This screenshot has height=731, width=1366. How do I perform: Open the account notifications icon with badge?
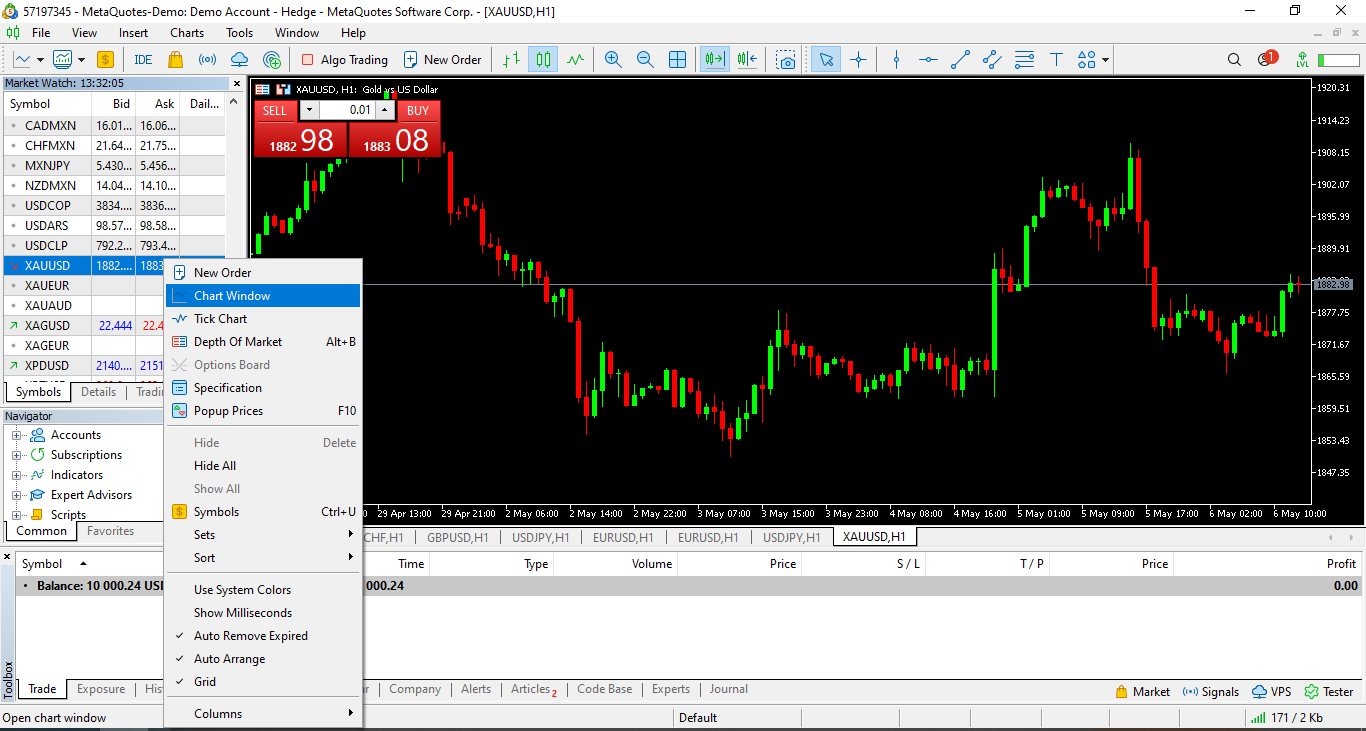(1267, 59)
